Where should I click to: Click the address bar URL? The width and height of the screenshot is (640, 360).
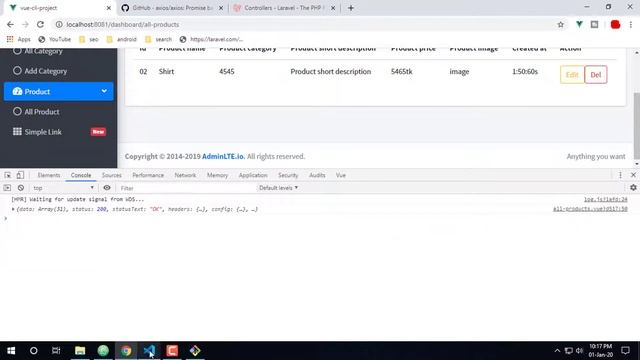(123, 24)
